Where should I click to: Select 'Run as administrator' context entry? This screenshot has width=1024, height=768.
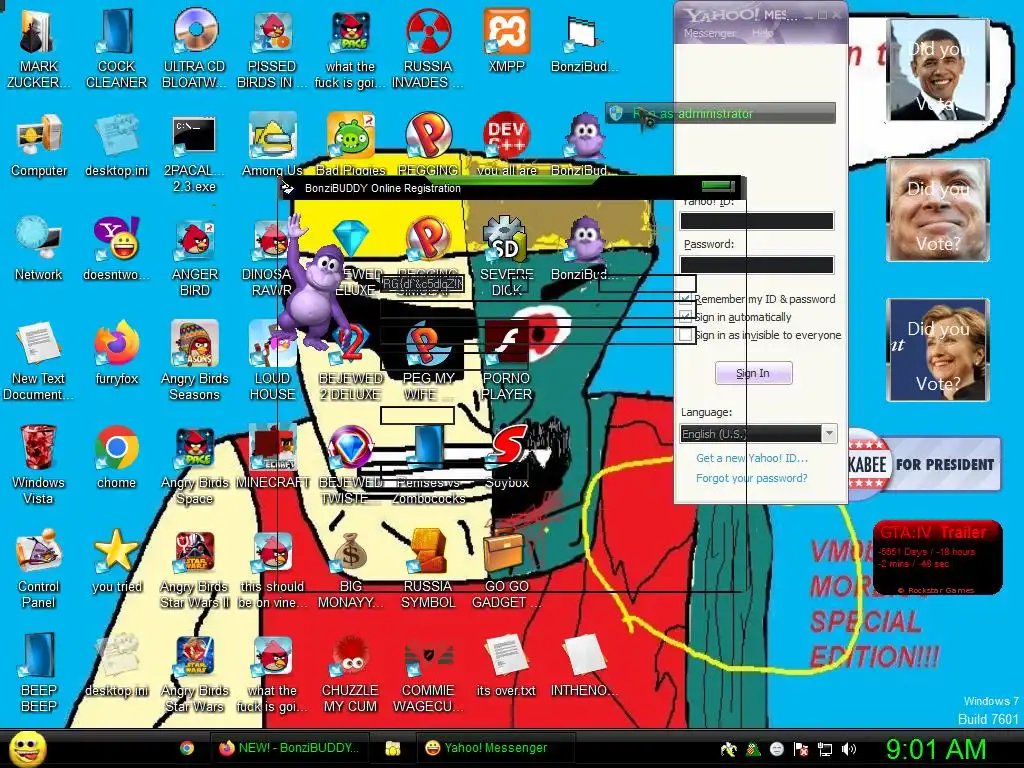pyautogui.click(x=720, y=114)
